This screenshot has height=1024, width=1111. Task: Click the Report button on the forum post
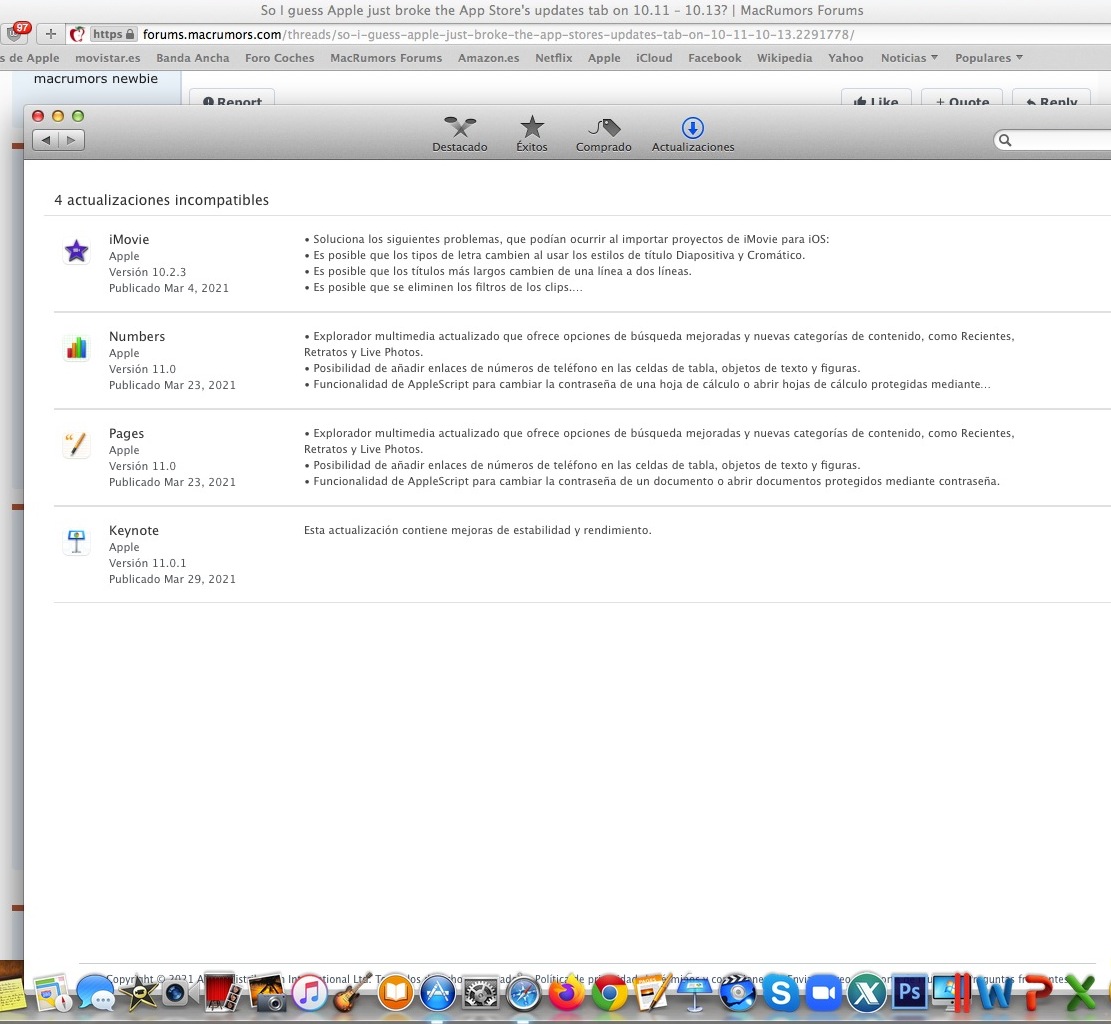pos(232,98)
